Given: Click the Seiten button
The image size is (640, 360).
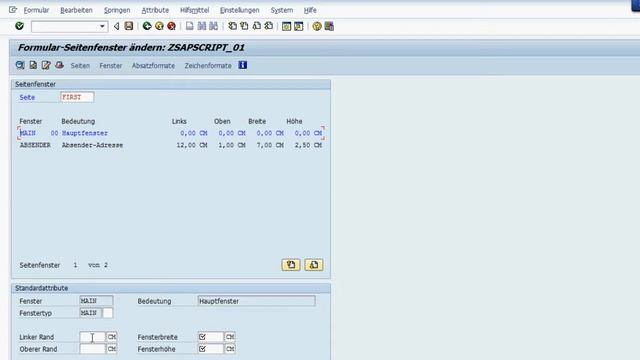Looking at the screenshot, I should 80,65.
